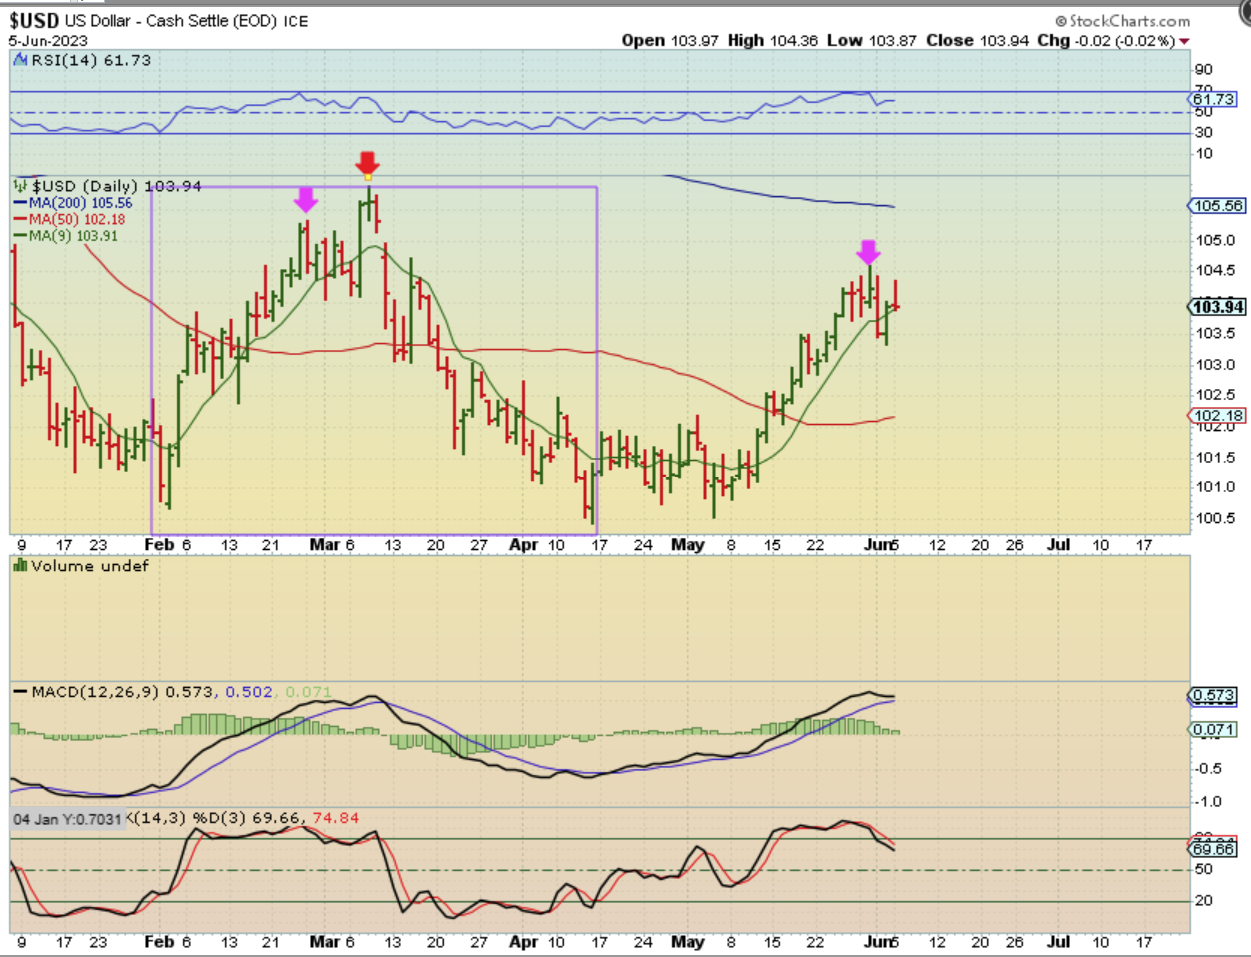Viewport: 1251px width, 957px height.
Task: Click the 102.18 axis tag for the 50-day average
Action: pyautogui.click(x=1217, y=416)
